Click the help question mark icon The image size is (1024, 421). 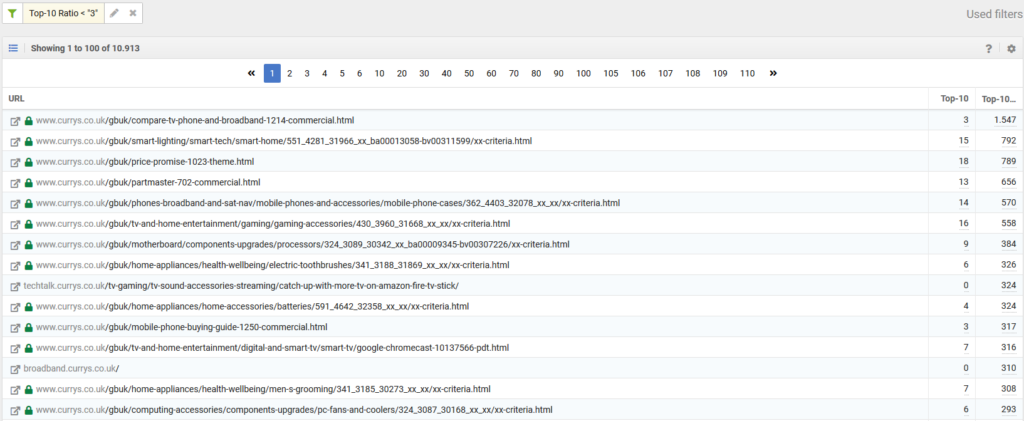[988, 48]
